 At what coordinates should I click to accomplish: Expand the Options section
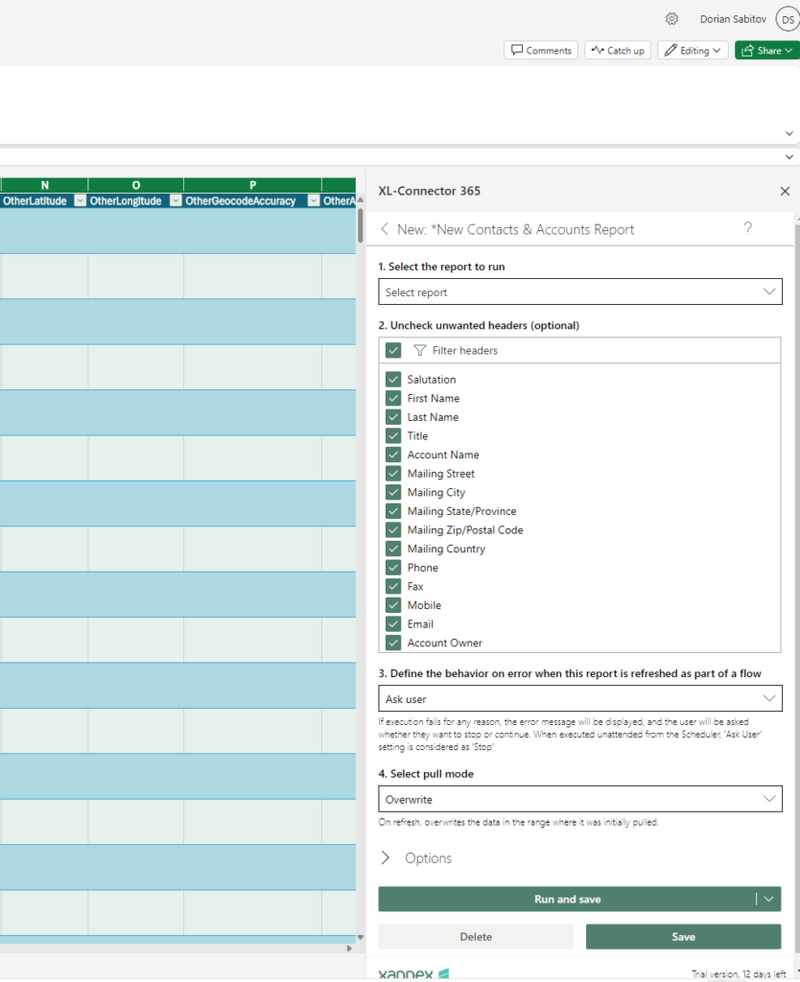pyautogui.click(x=416, y=858)
